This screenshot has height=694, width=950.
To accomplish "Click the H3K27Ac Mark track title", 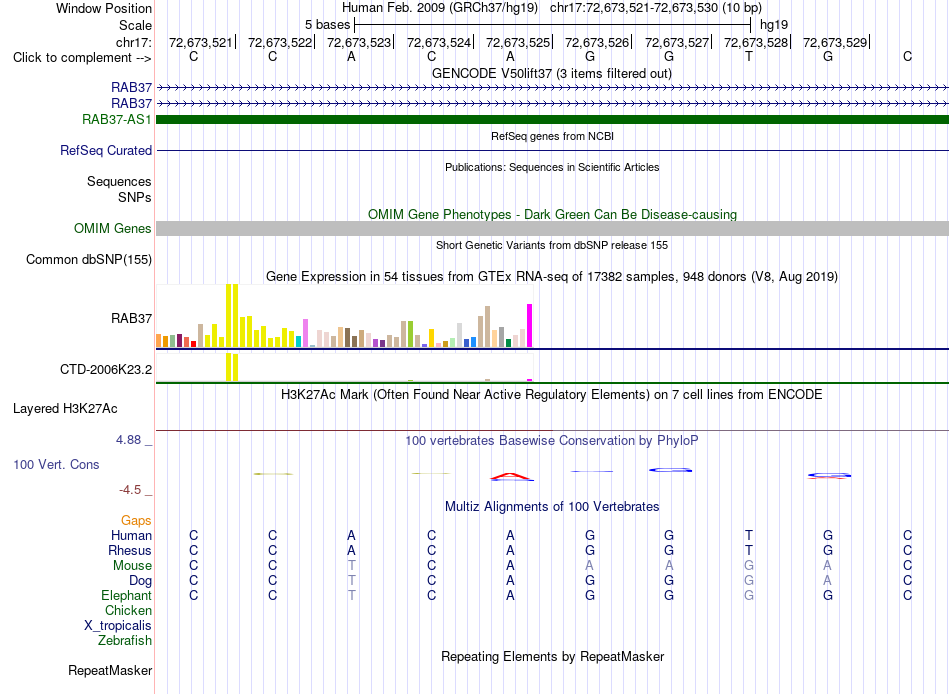I will (552, 395).
